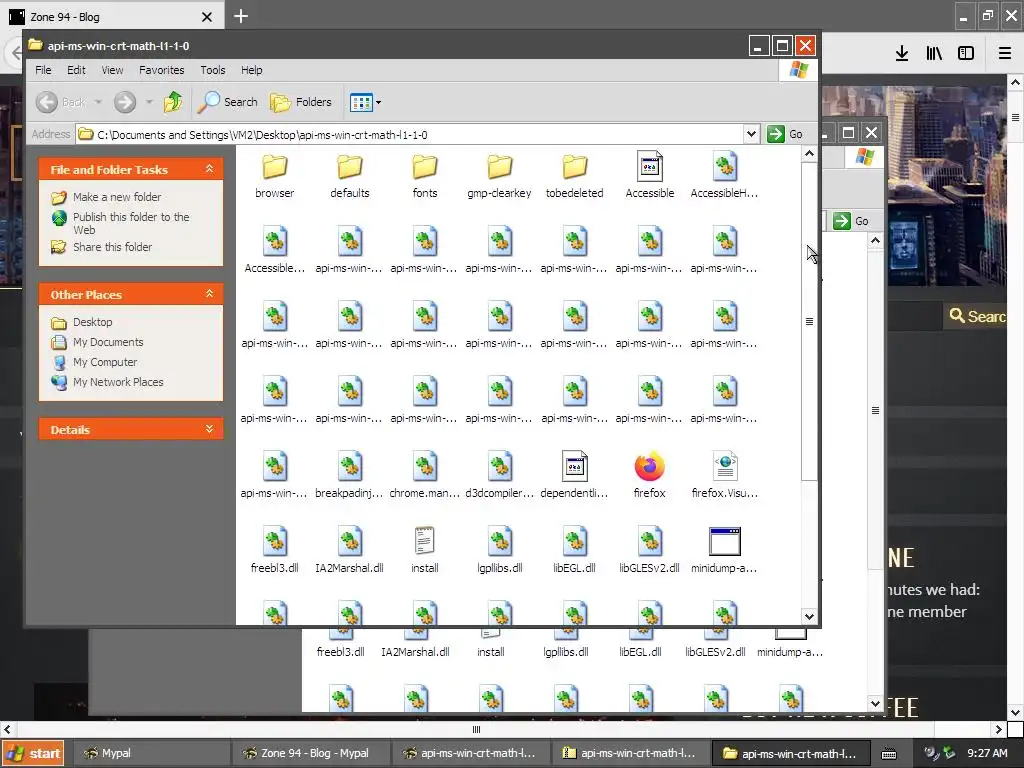
Task: Open a new browser tab
Action: (x=241, y=16)
